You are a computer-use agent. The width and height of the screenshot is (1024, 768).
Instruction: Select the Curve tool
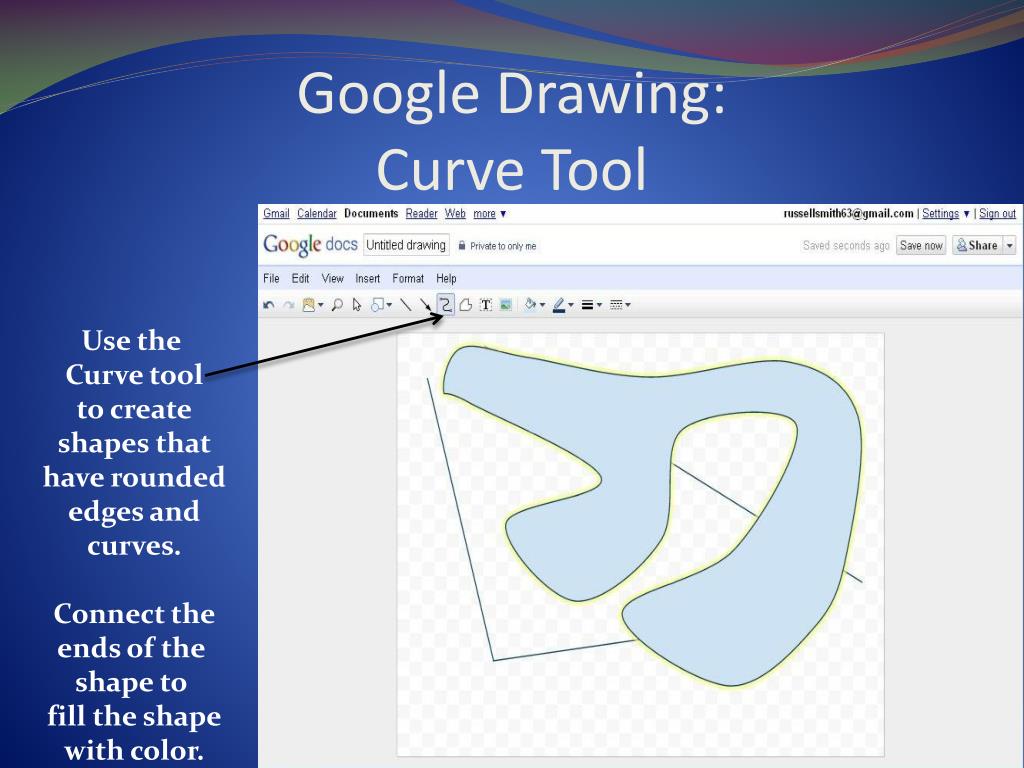(445, 304)
